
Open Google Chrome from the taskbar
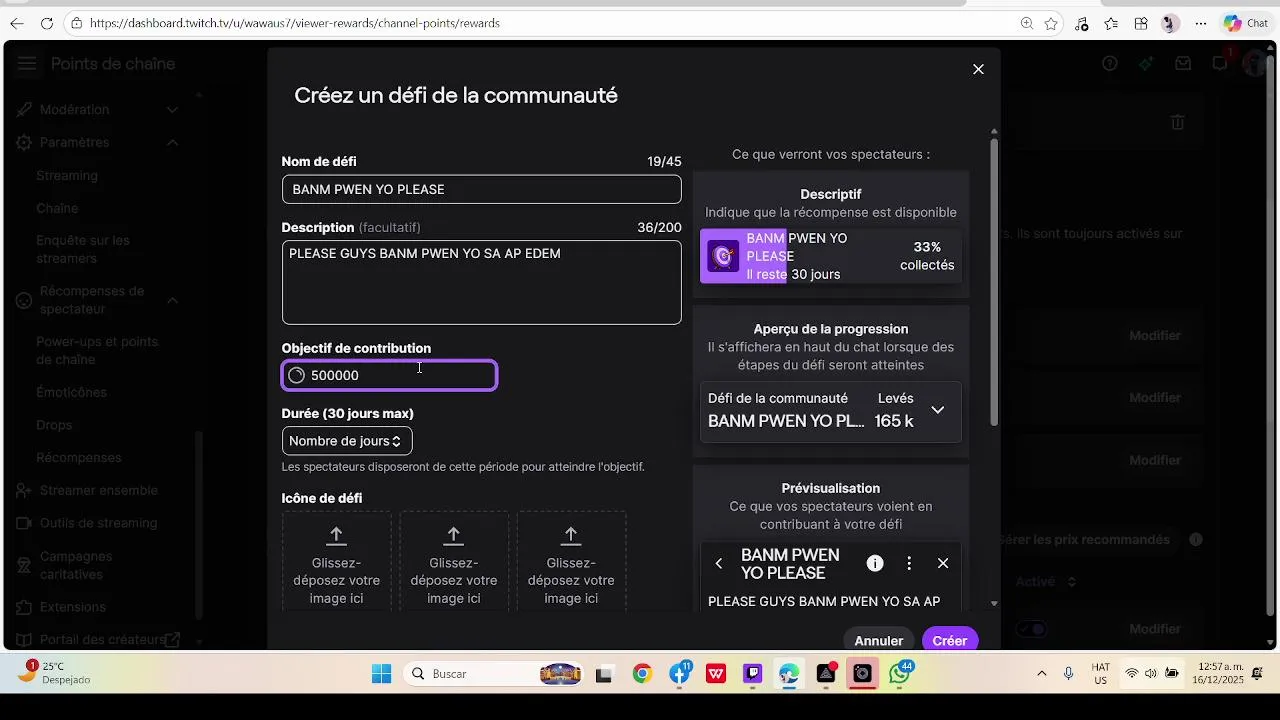pyautogui.click(x=642, y=674)
